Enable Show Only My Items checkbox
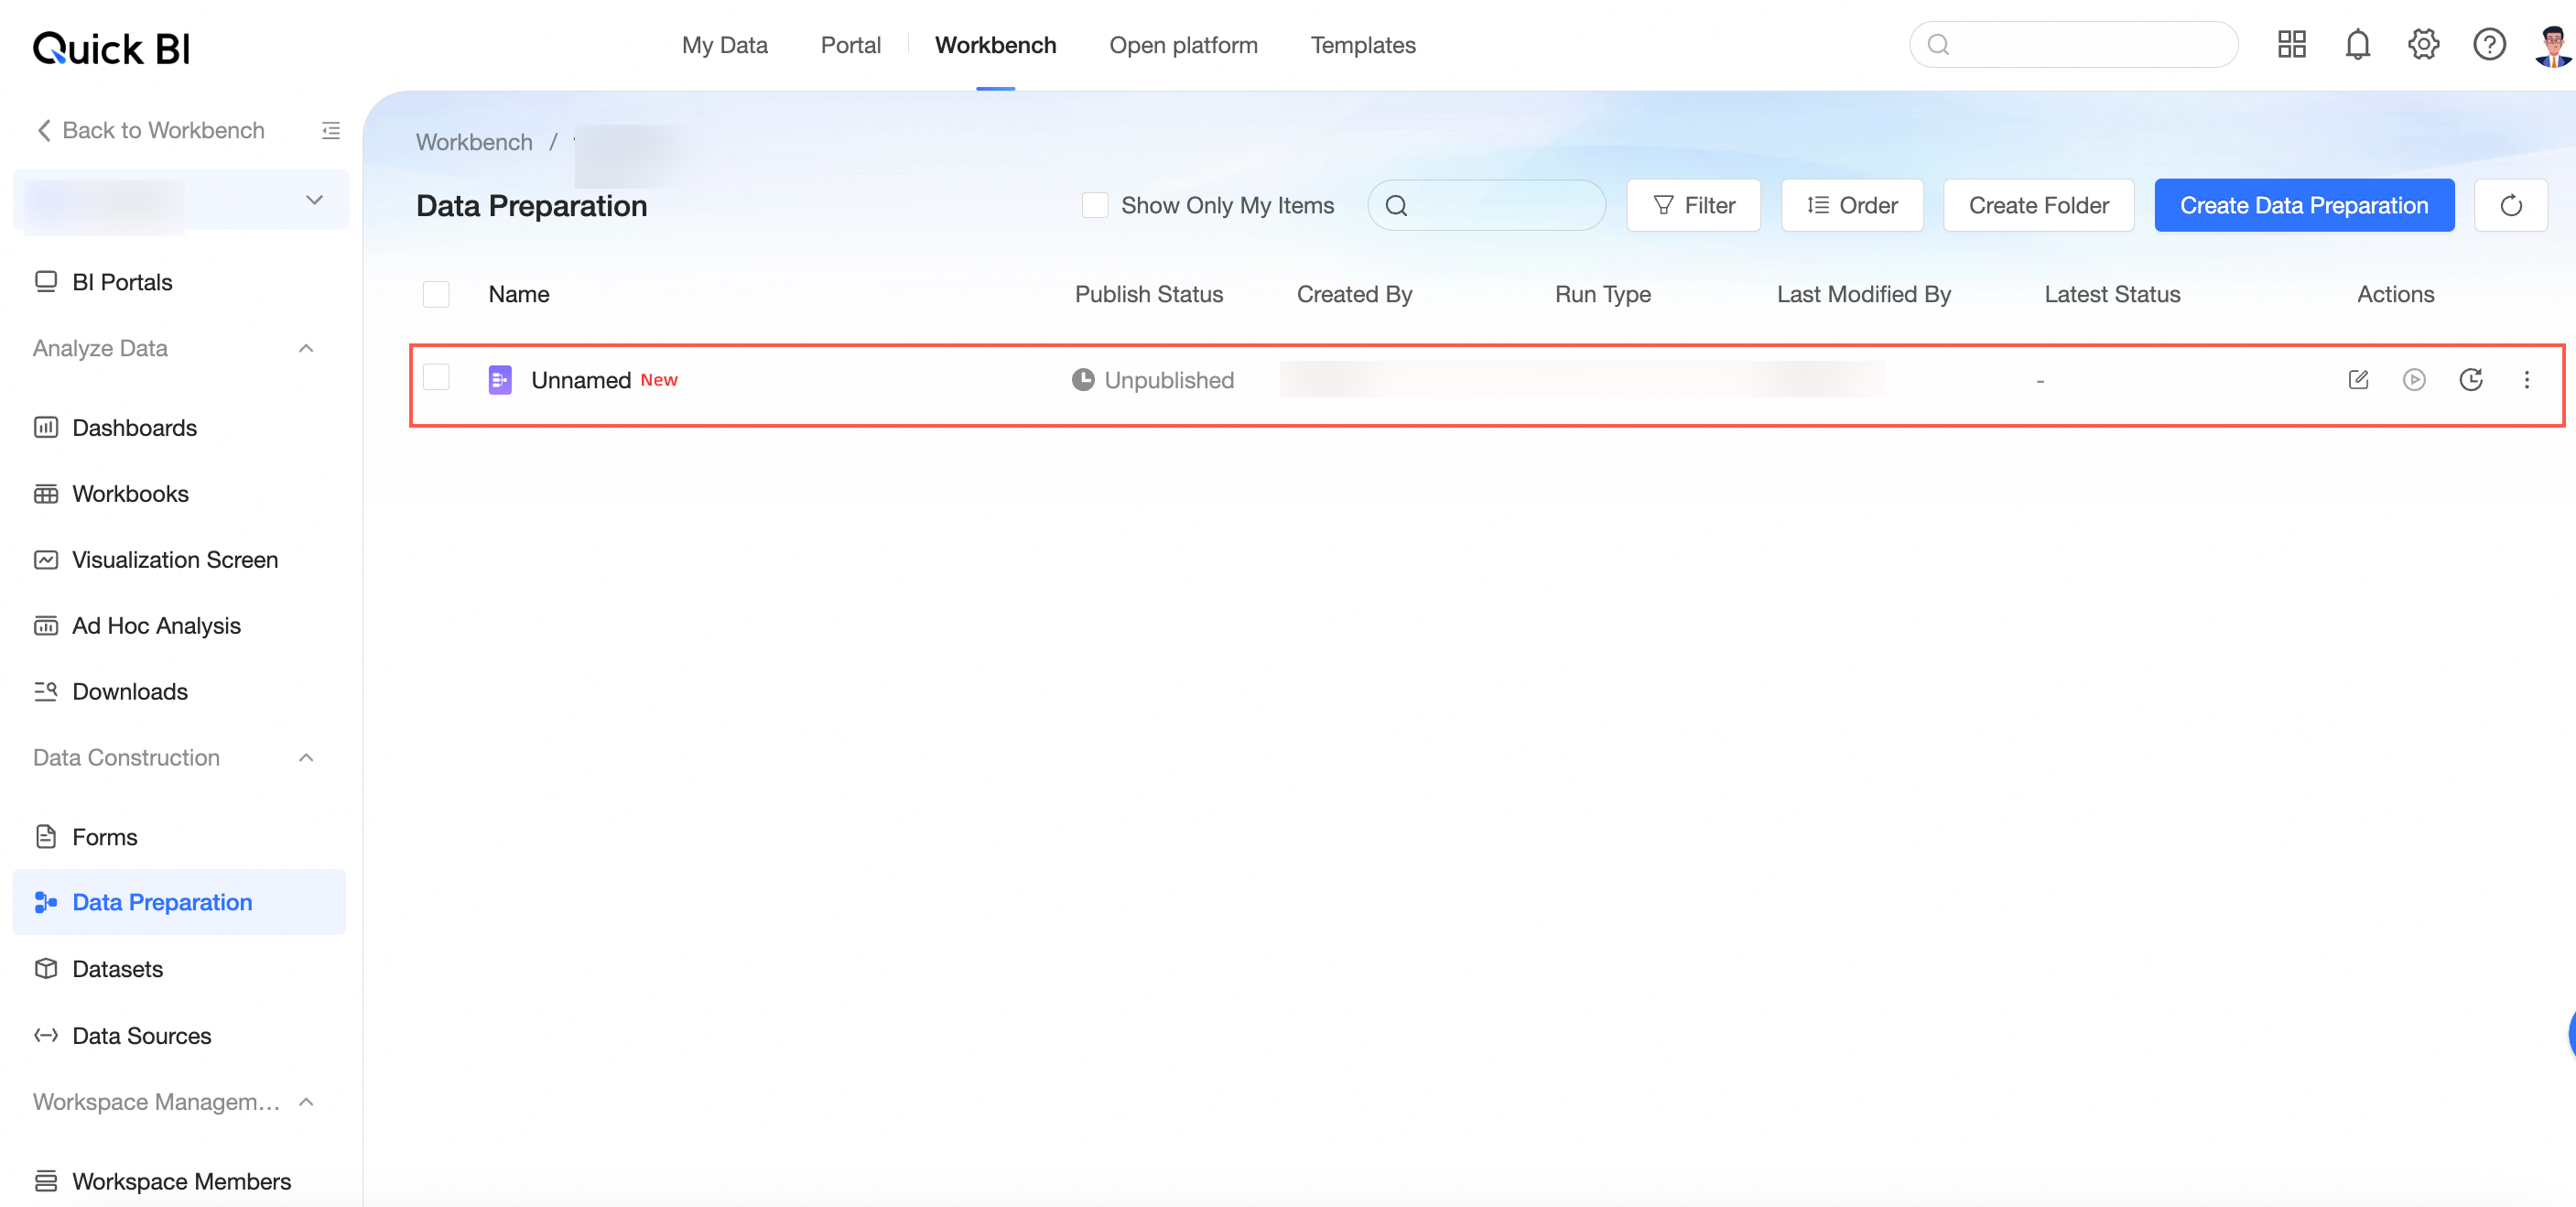Viewport: 2576px width, 1207px height. point(1095,205)
